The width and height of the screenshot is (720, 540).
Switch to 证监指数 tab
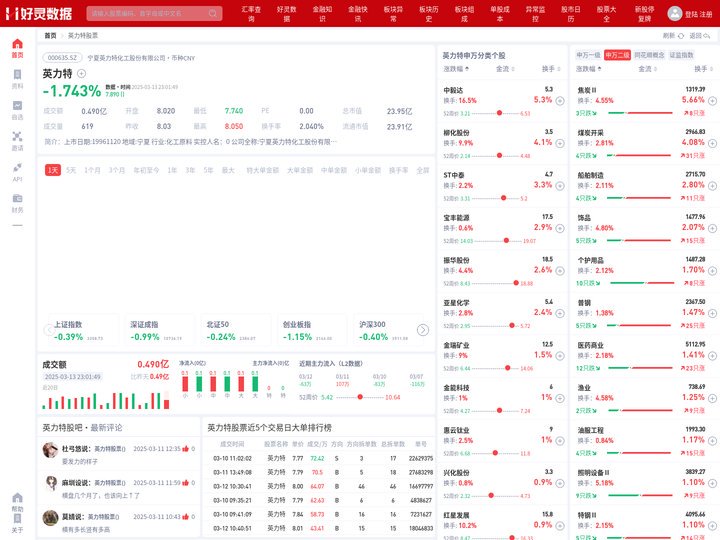coord(681,55)
